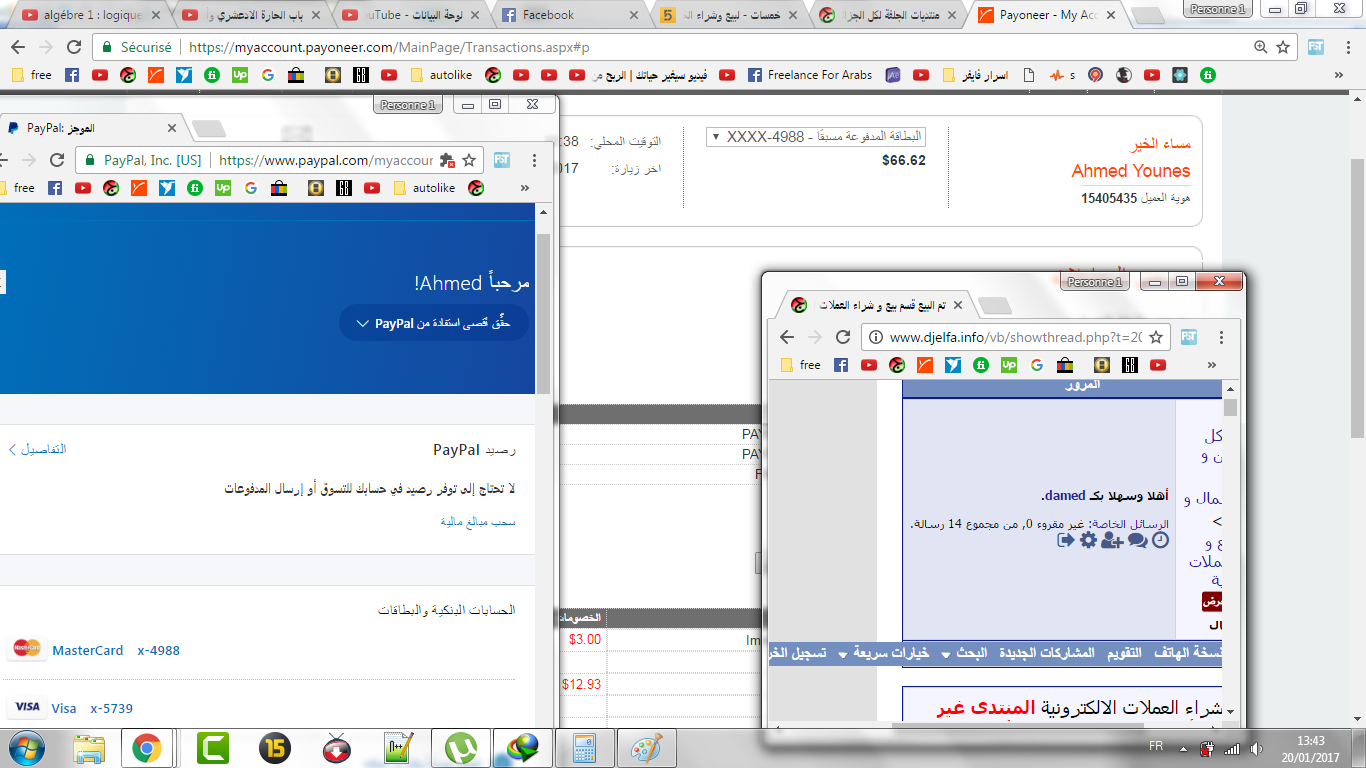Click the Ahmed Younes account name
This screenshot has width=1366, height=768.
pyautogui.click(x=1131, y=171)
